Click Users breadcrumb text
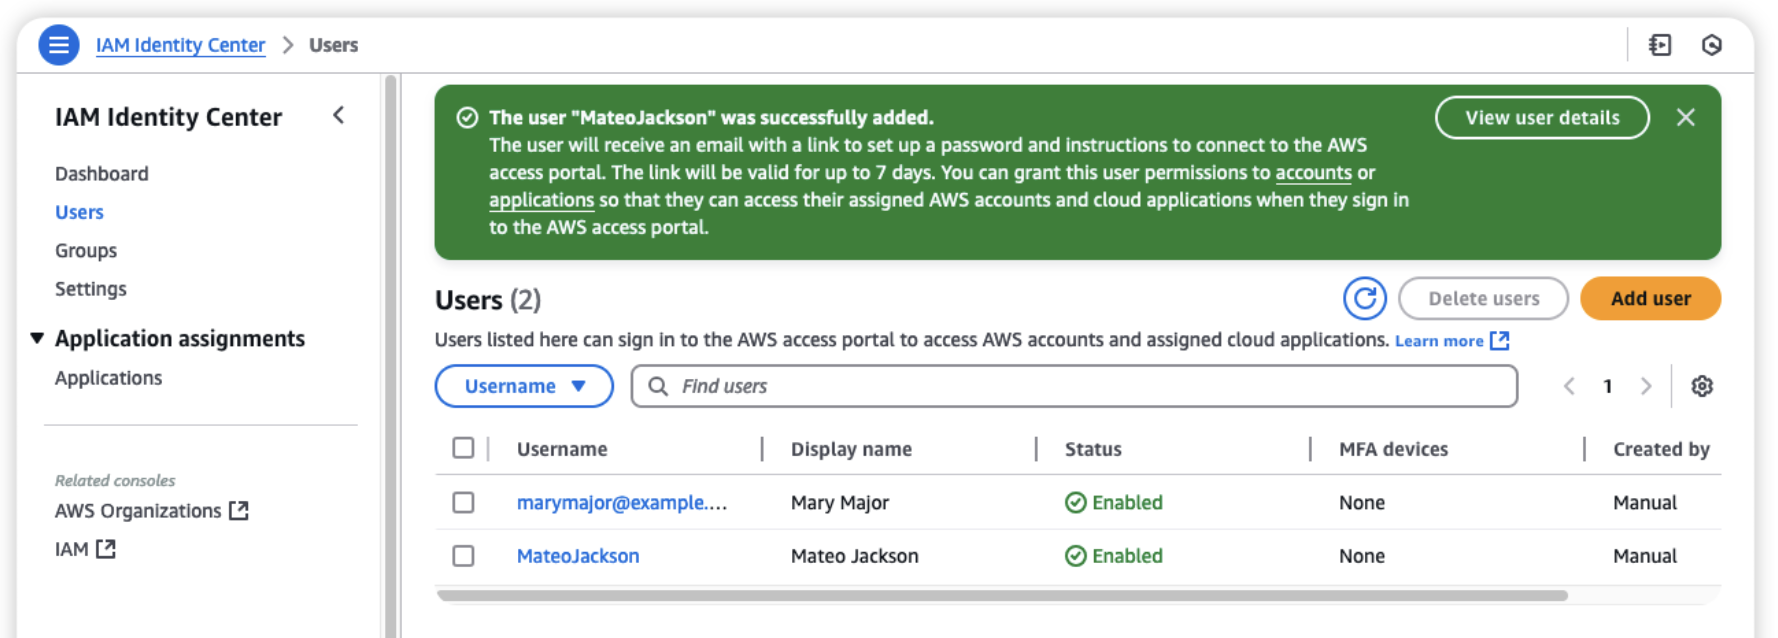Screen dimensions: 1778x638 [x=333, y=45]
